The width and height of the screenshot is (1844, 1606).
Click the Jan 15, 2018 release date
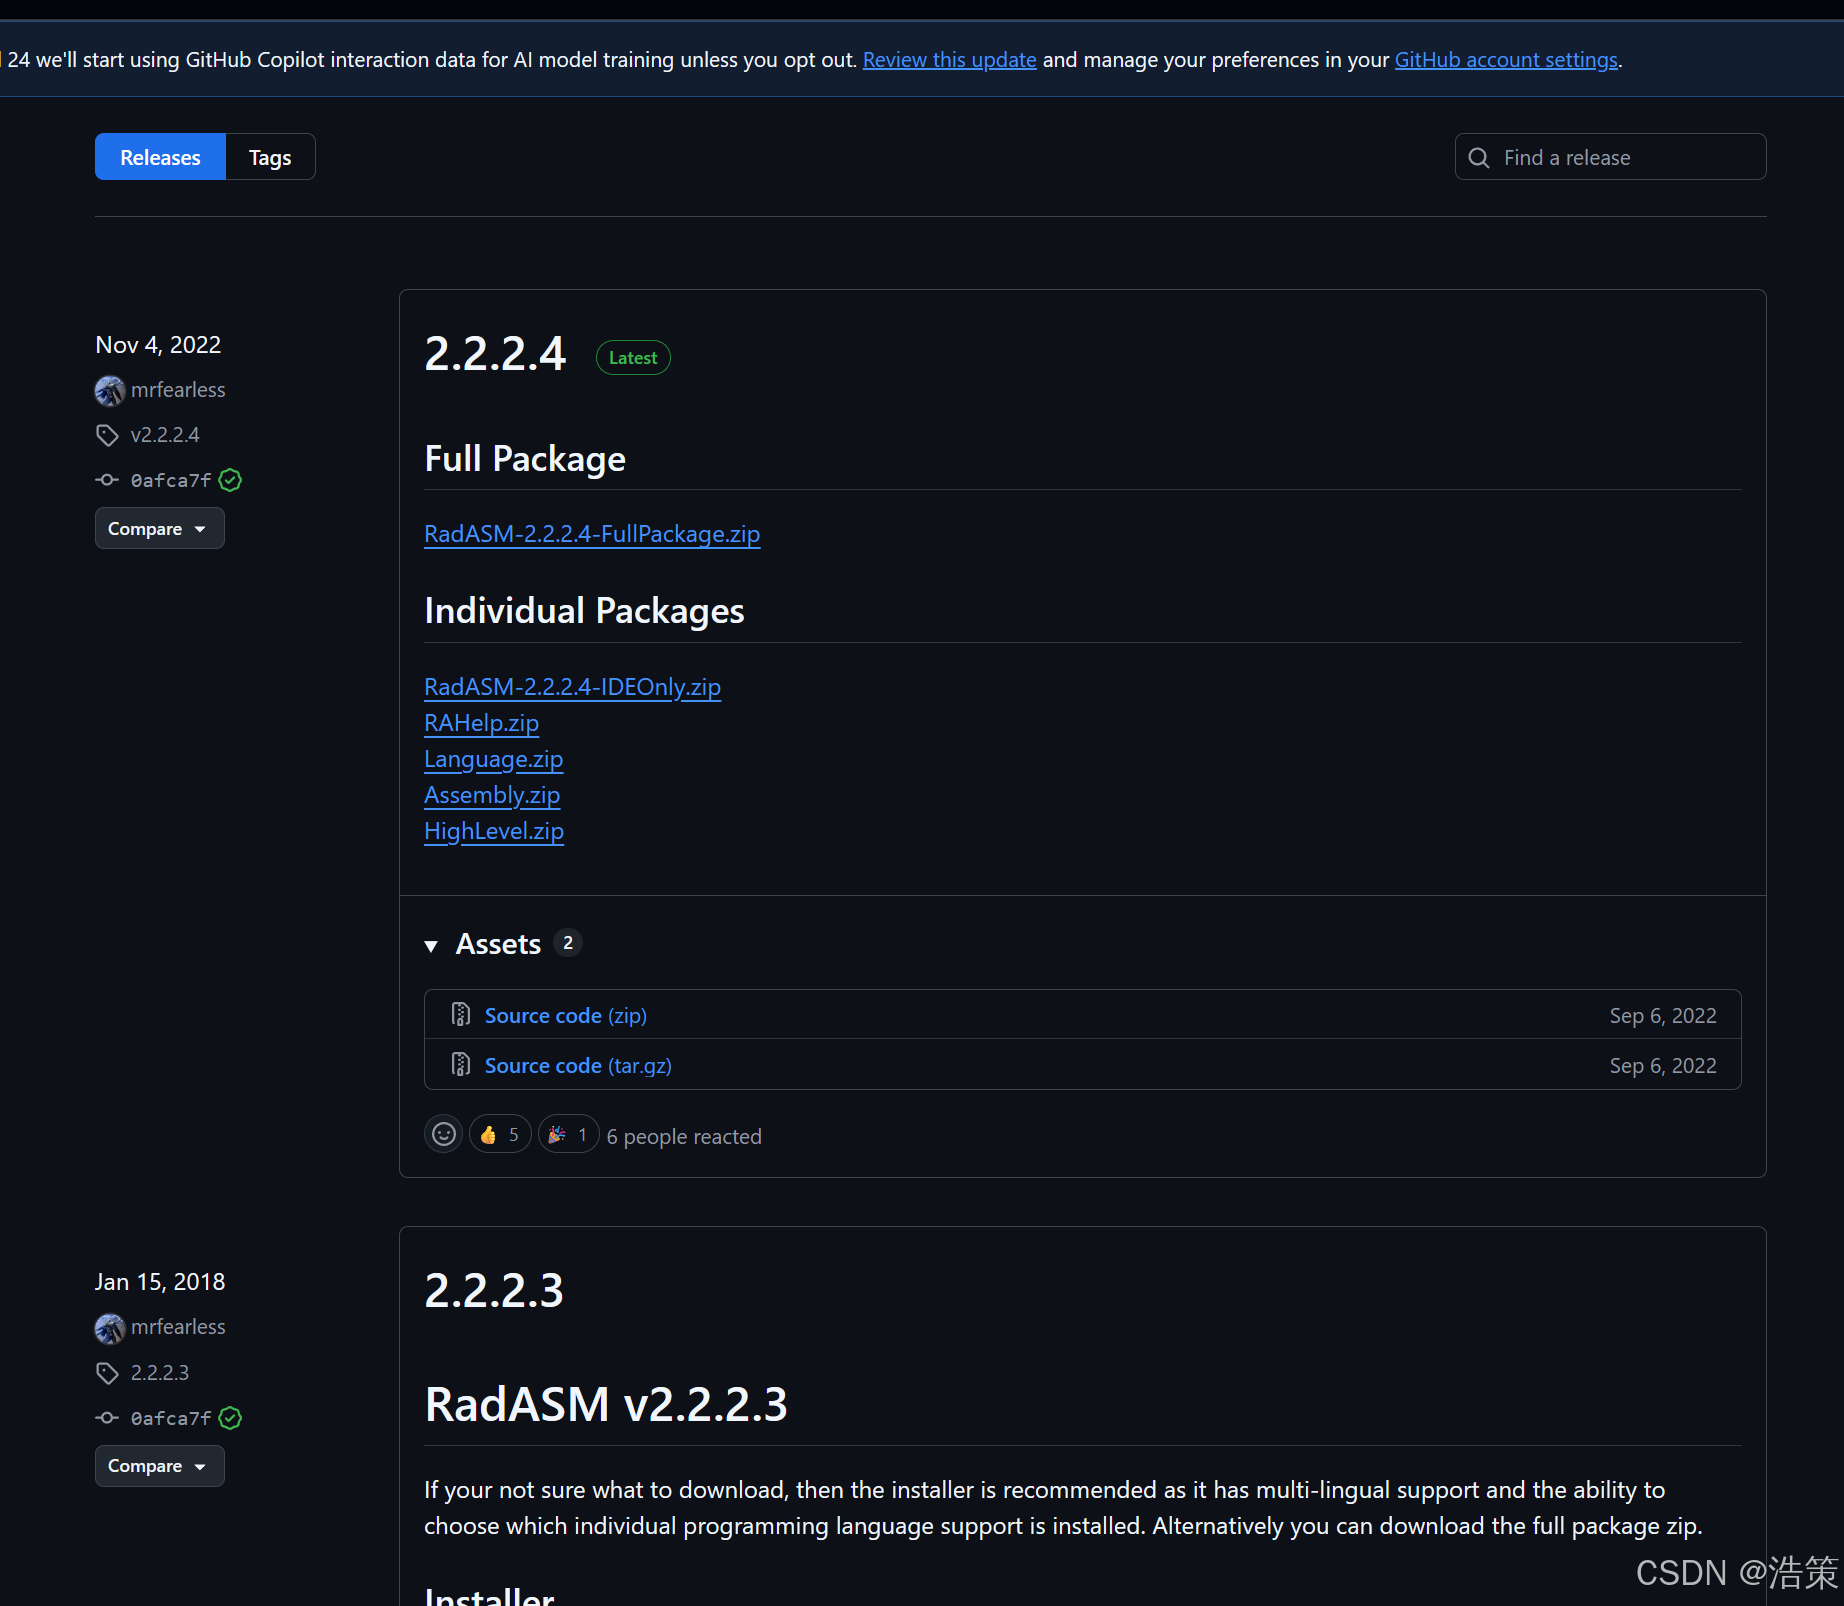[x=160, y=1282]
